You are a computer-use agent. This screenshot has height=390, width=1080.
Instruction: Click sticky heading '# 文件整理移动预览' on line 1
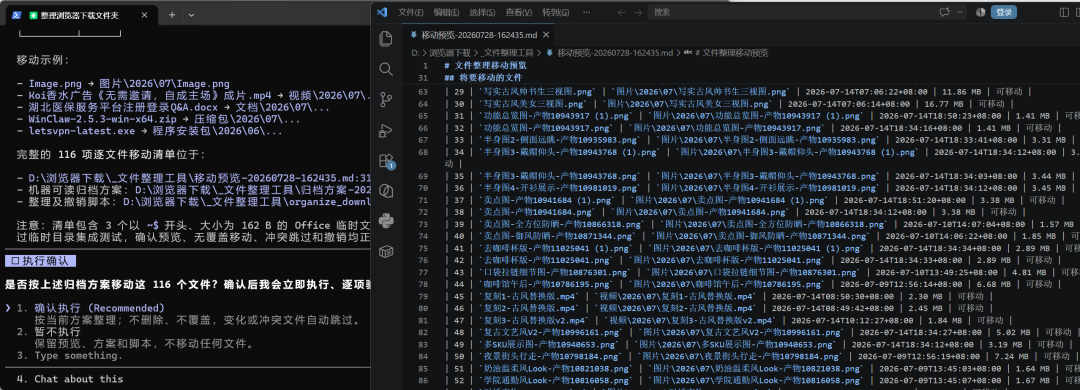486,65
